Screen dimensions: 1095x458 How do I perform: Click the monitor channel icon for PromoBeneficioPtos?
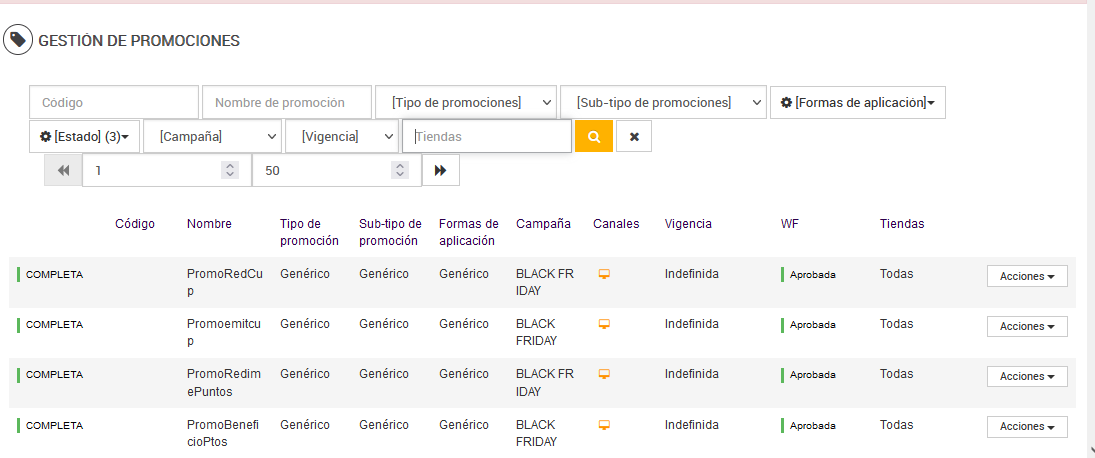(x=604, y=424)
